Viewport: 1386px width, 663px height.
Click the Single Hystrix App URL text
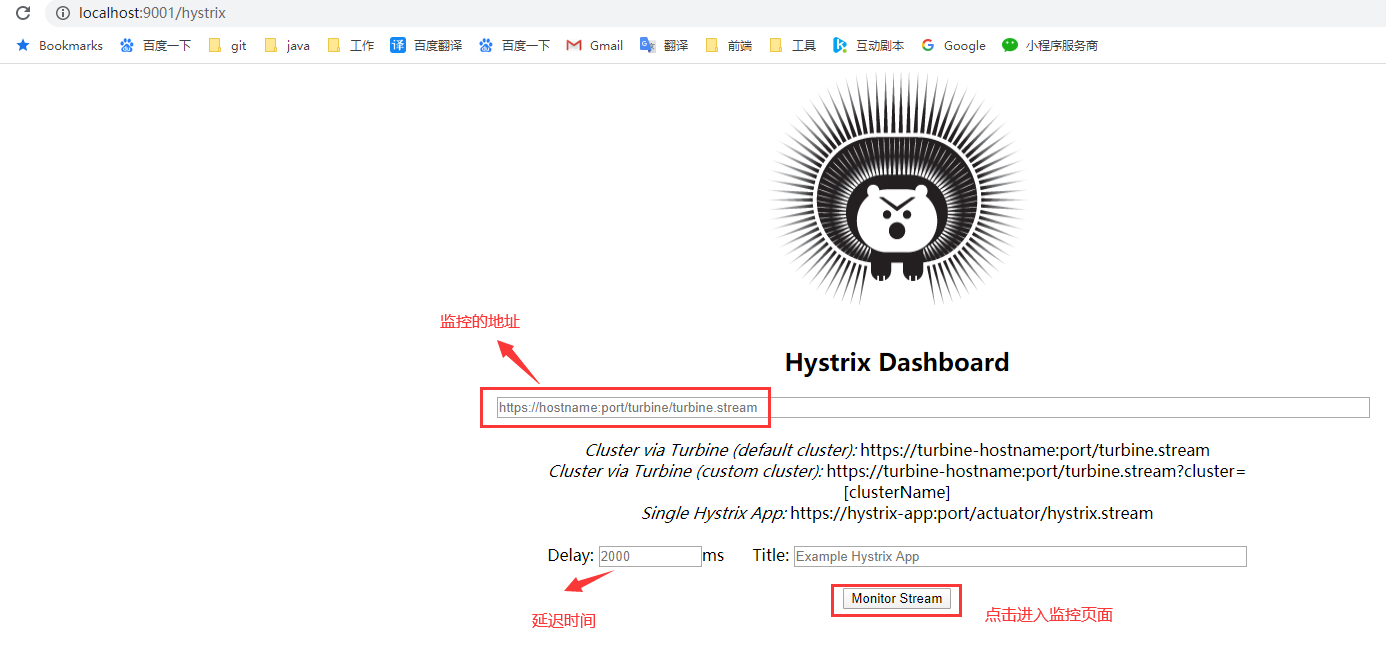coord(971,513)
